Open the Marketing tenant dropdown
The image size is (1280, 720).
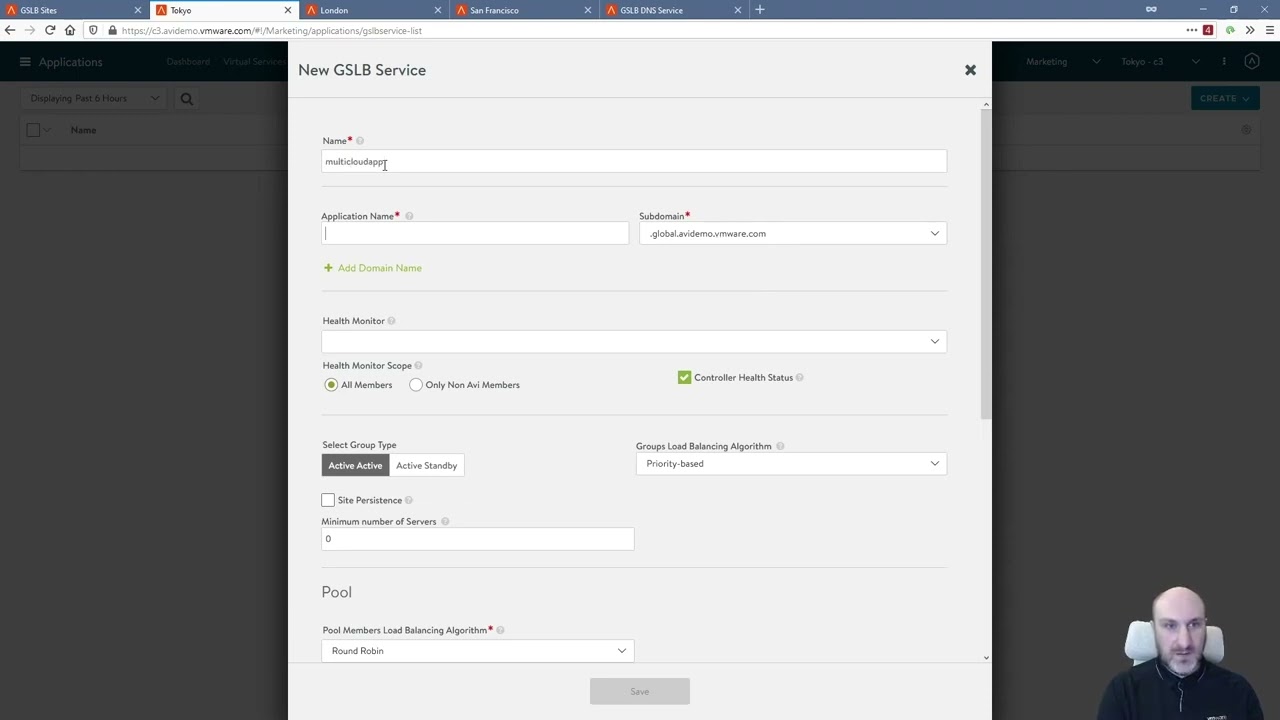coord(1062,62)
